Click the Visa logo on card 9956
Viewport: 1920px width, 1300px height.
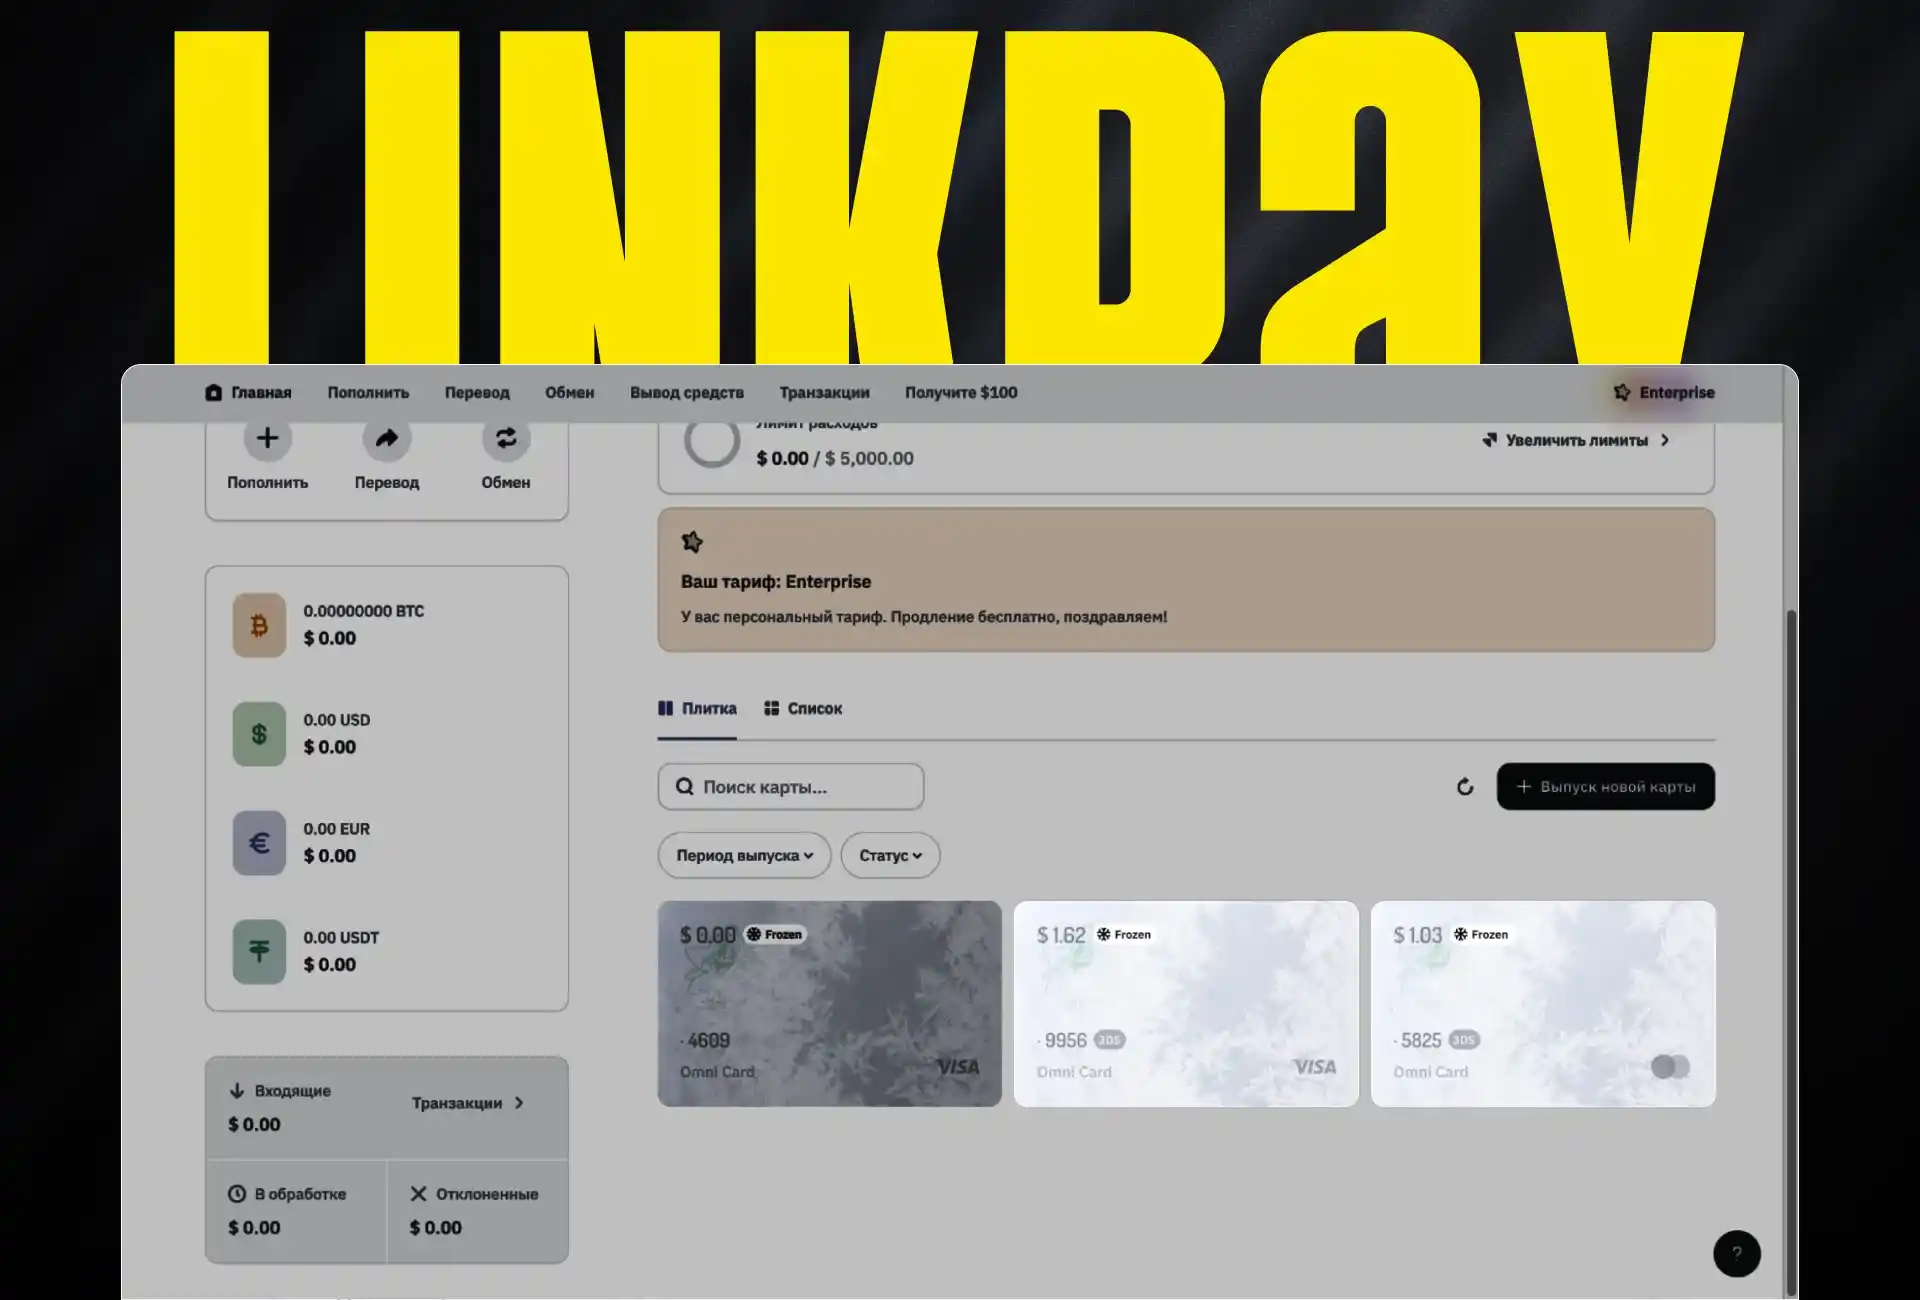[x=1314, y=1067]
